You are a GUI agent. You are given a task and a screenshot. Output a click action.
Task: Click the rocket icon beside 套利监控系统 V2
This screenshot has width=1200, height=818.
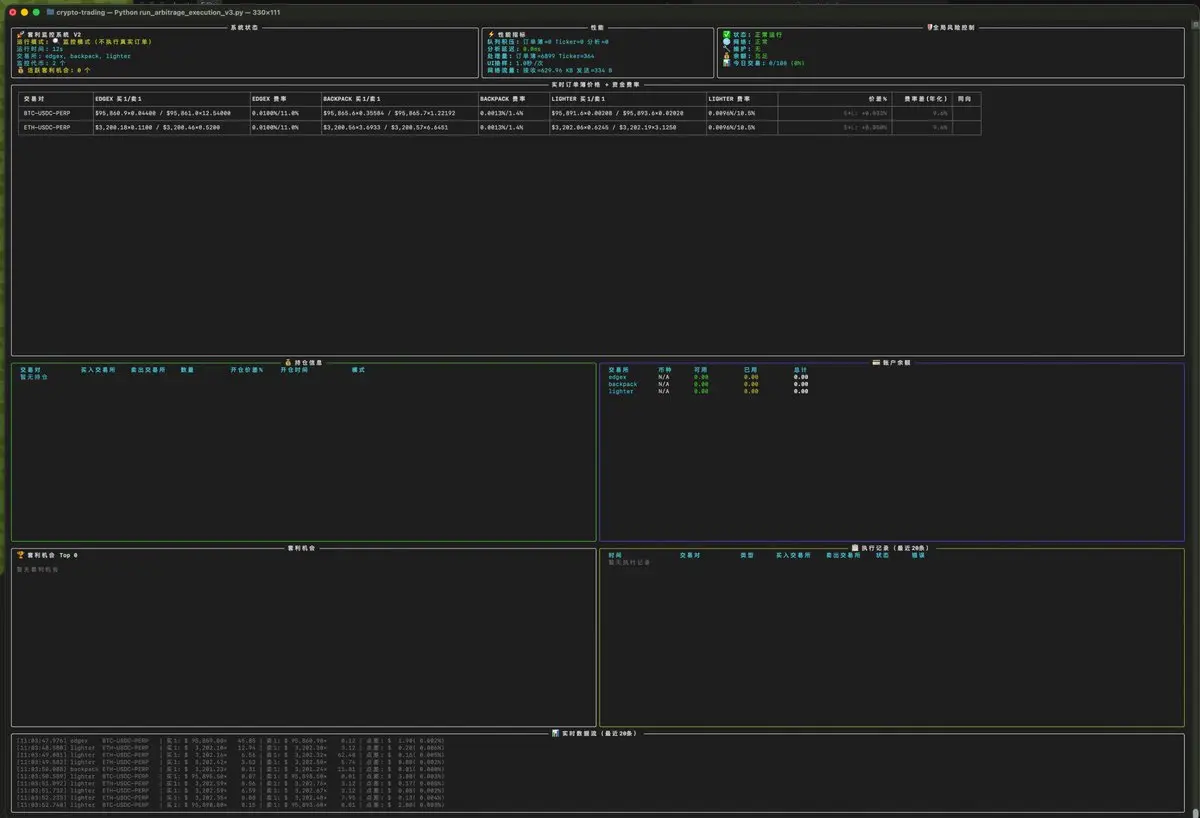point(20,34)
